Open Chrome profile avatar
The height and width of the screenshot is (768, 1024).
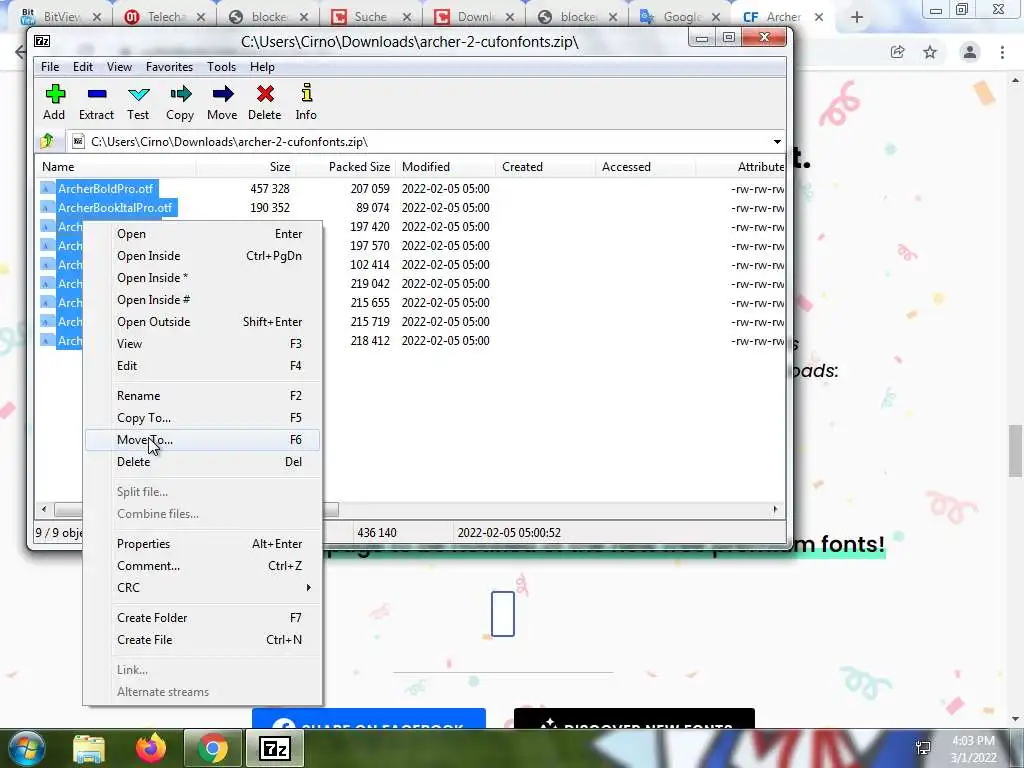pyautogui.click(x=970, y=52)
